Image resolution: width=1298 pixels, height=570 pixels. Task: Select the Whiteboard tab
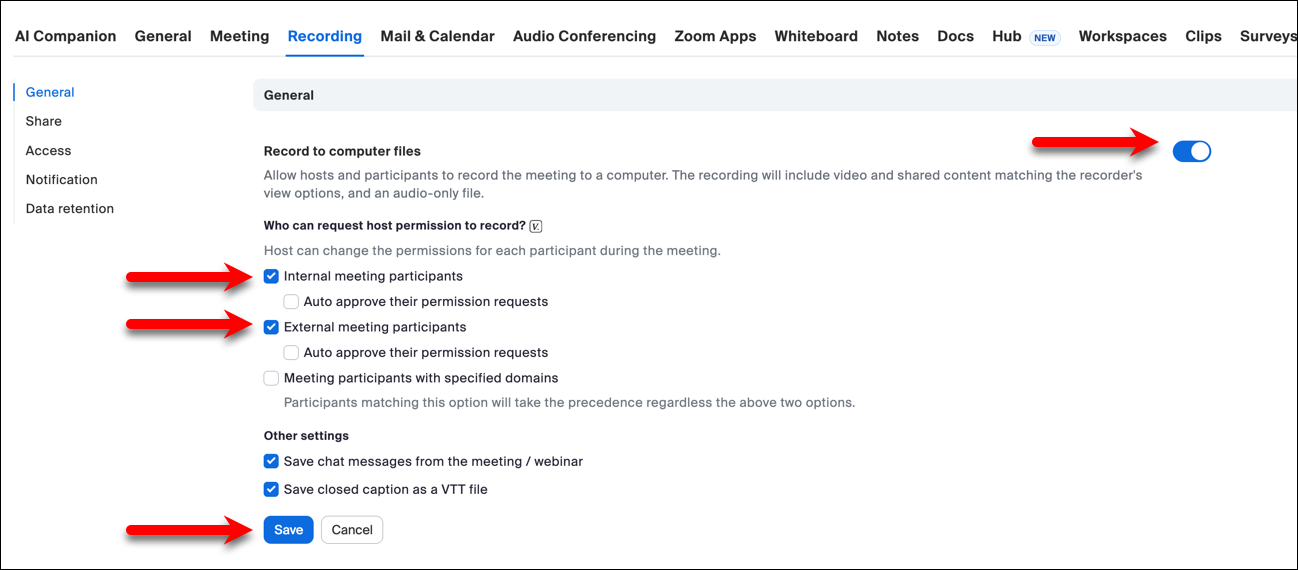pyautogui.click(x=816, y=36)
